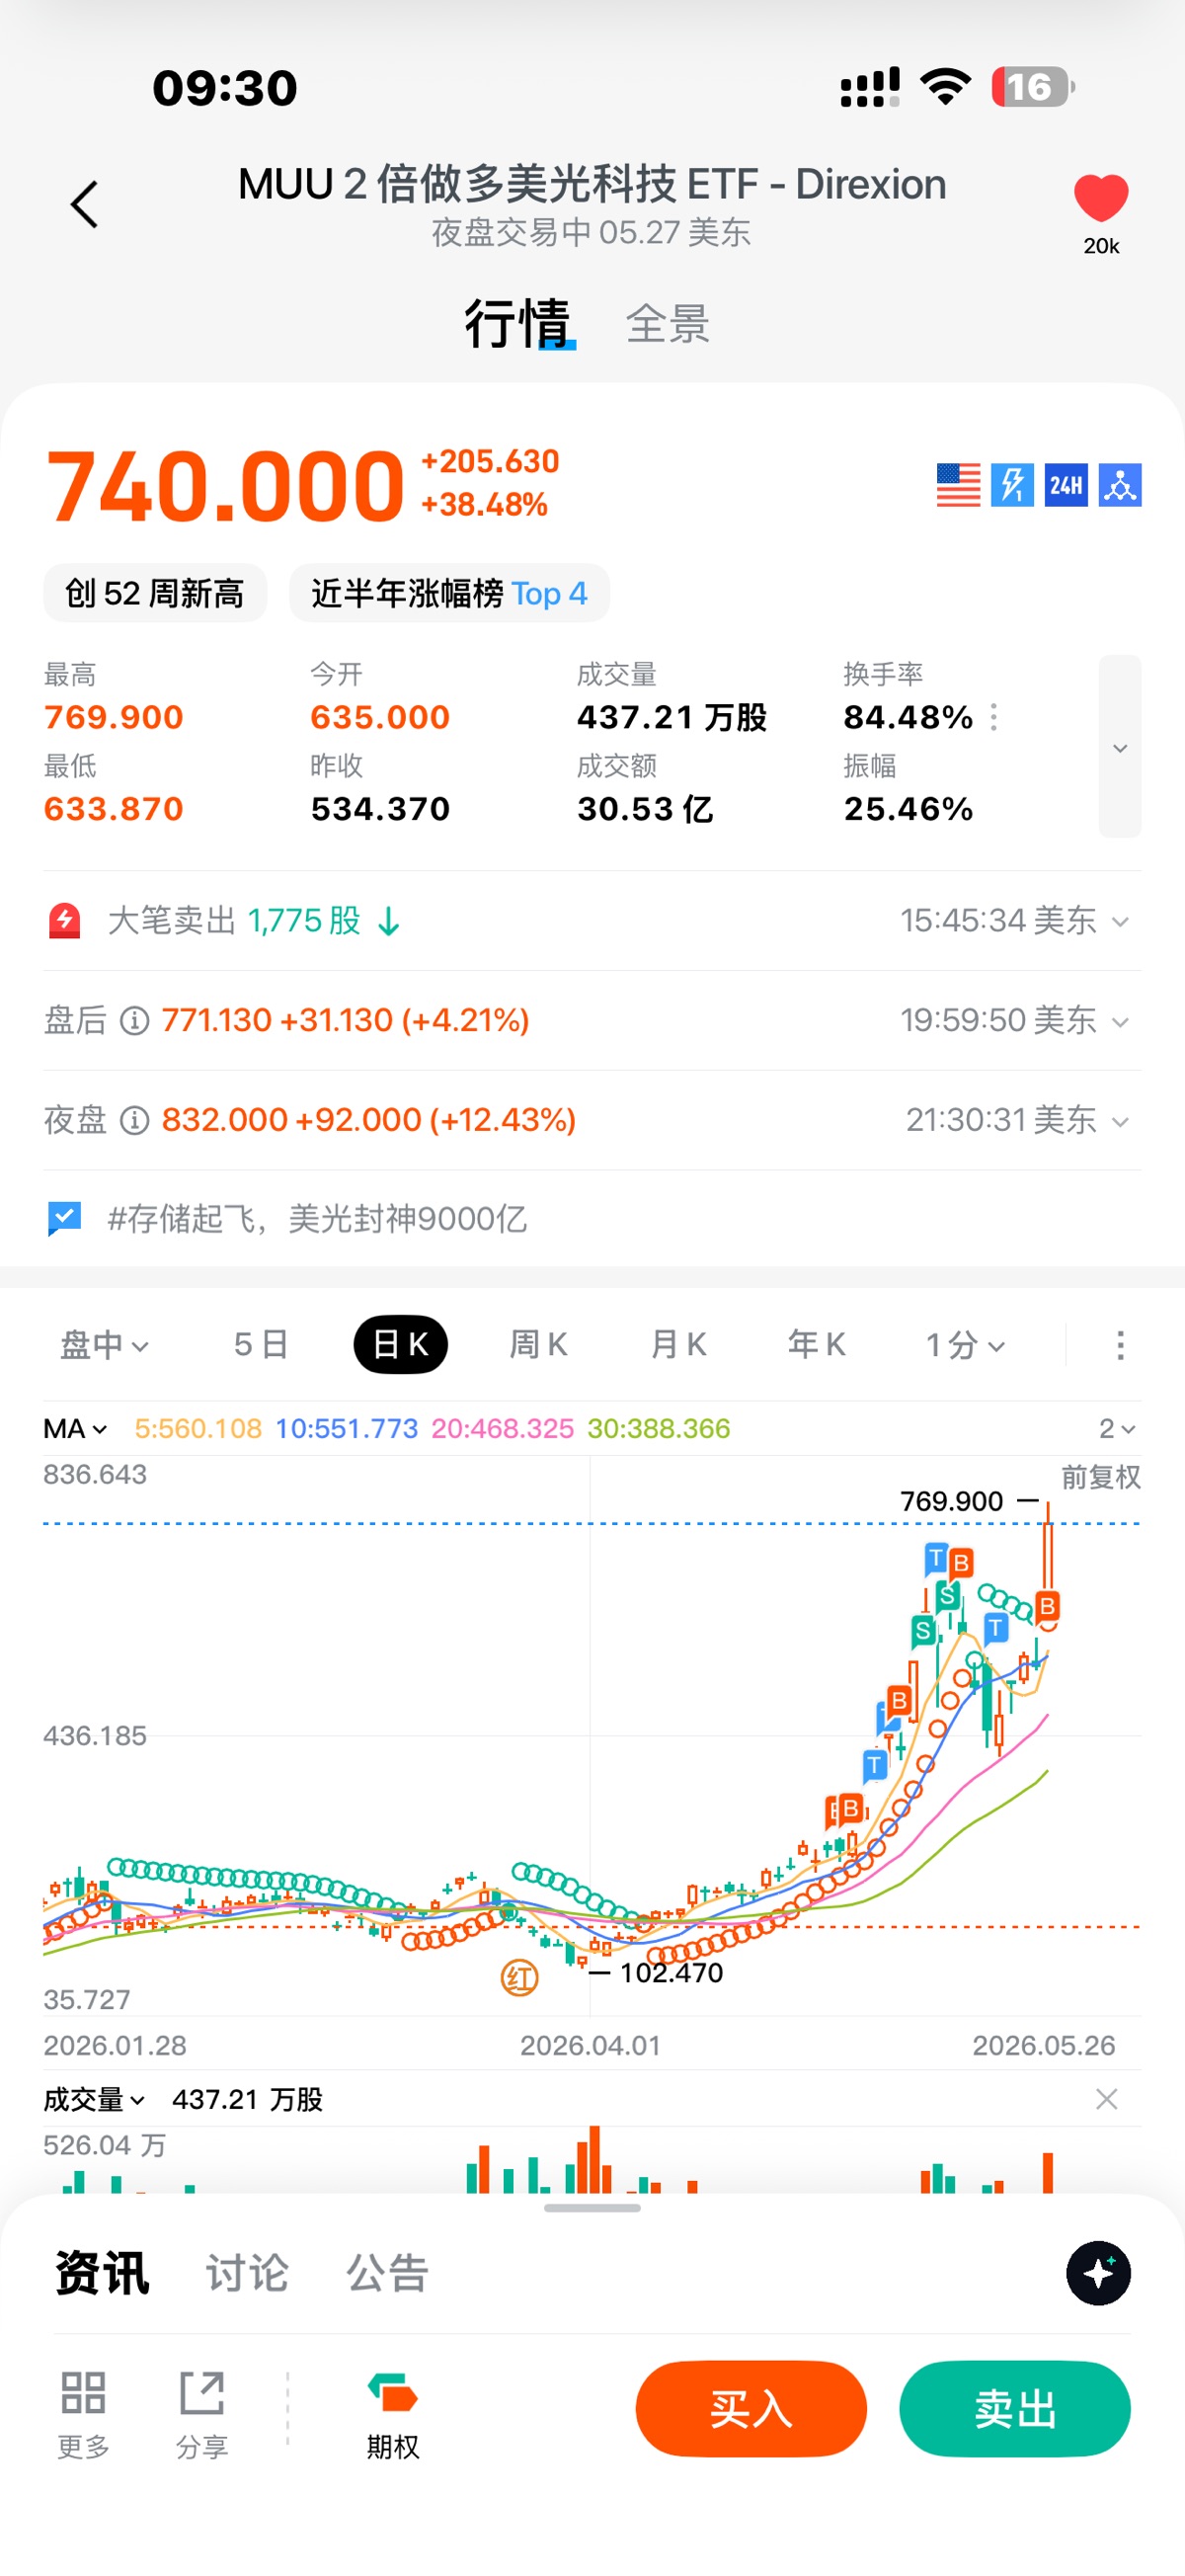Screen dimensions: 1185x2576
Task: Tap the blue related-network icon
Action: (1120, 486)
